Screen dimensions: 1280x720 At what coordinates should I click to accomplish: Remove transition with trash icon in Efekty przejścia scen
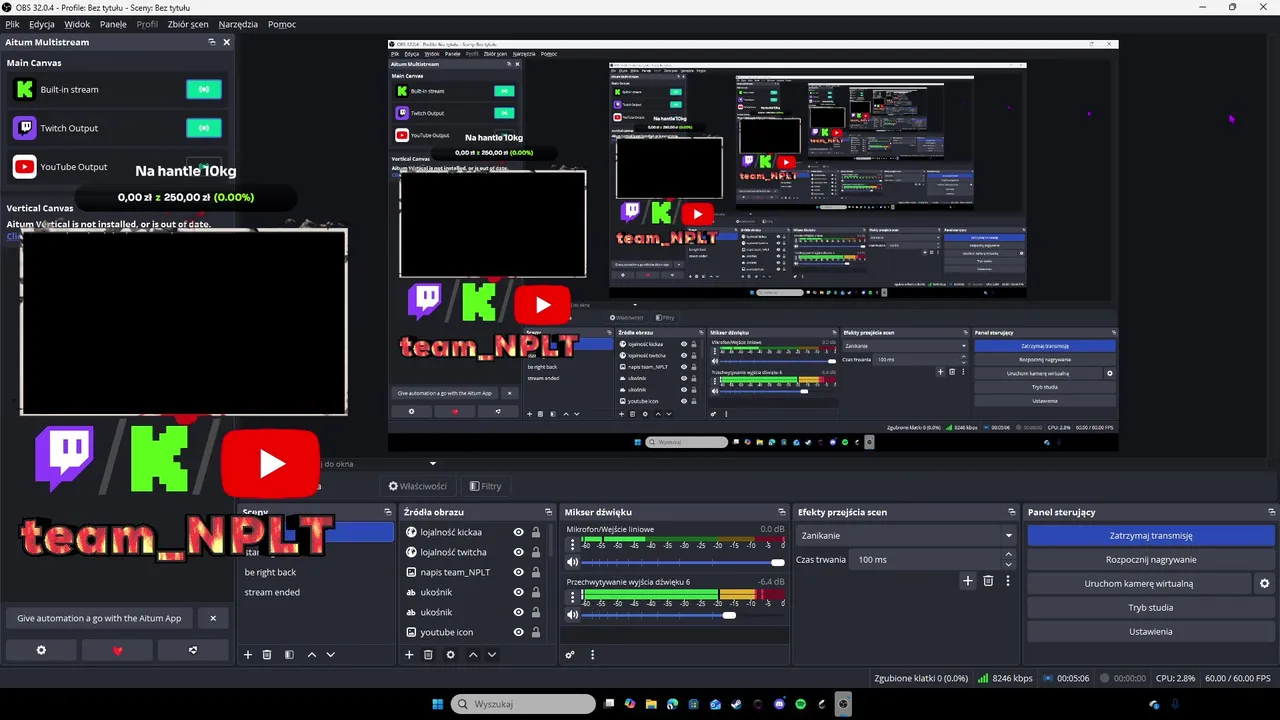click(x=988, y=581)
